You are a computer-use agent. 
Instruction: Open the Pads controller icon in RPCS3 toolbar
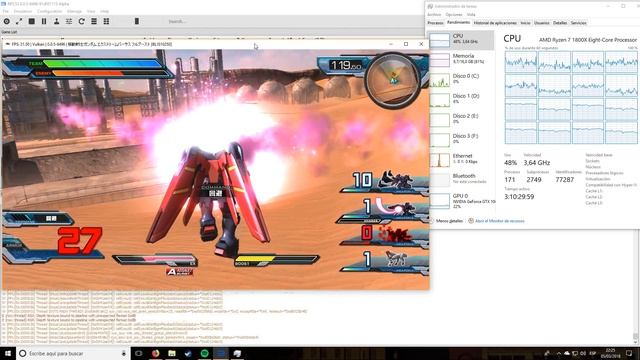(56, 21)
